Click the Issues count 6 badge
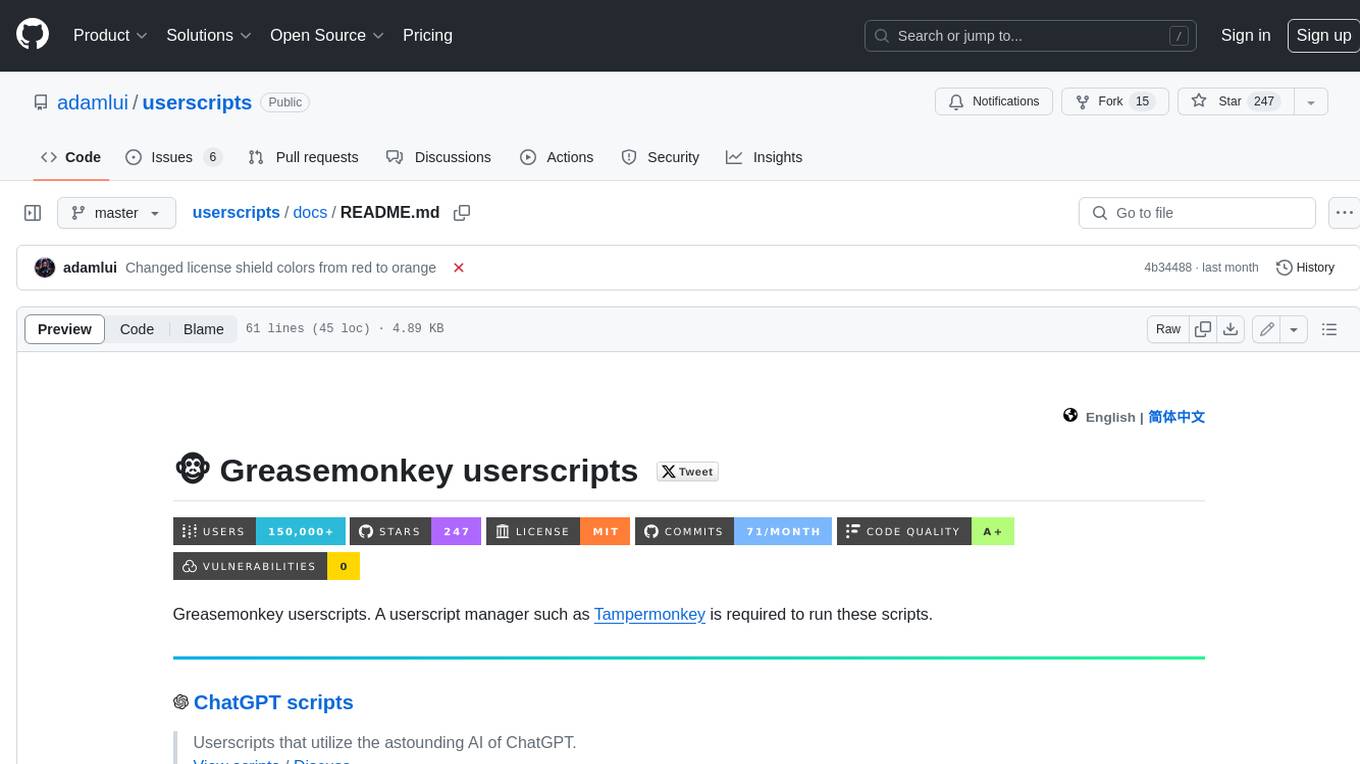Image resolution: width=1360 pixels, height=764 pixels. 212,157
